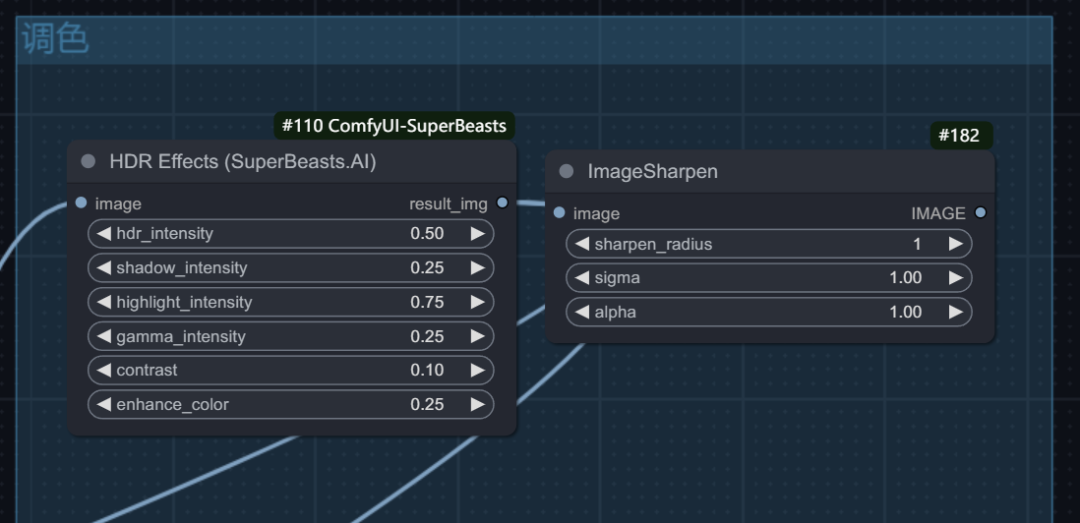Increase sigma with its right arrow

point(955,278)
